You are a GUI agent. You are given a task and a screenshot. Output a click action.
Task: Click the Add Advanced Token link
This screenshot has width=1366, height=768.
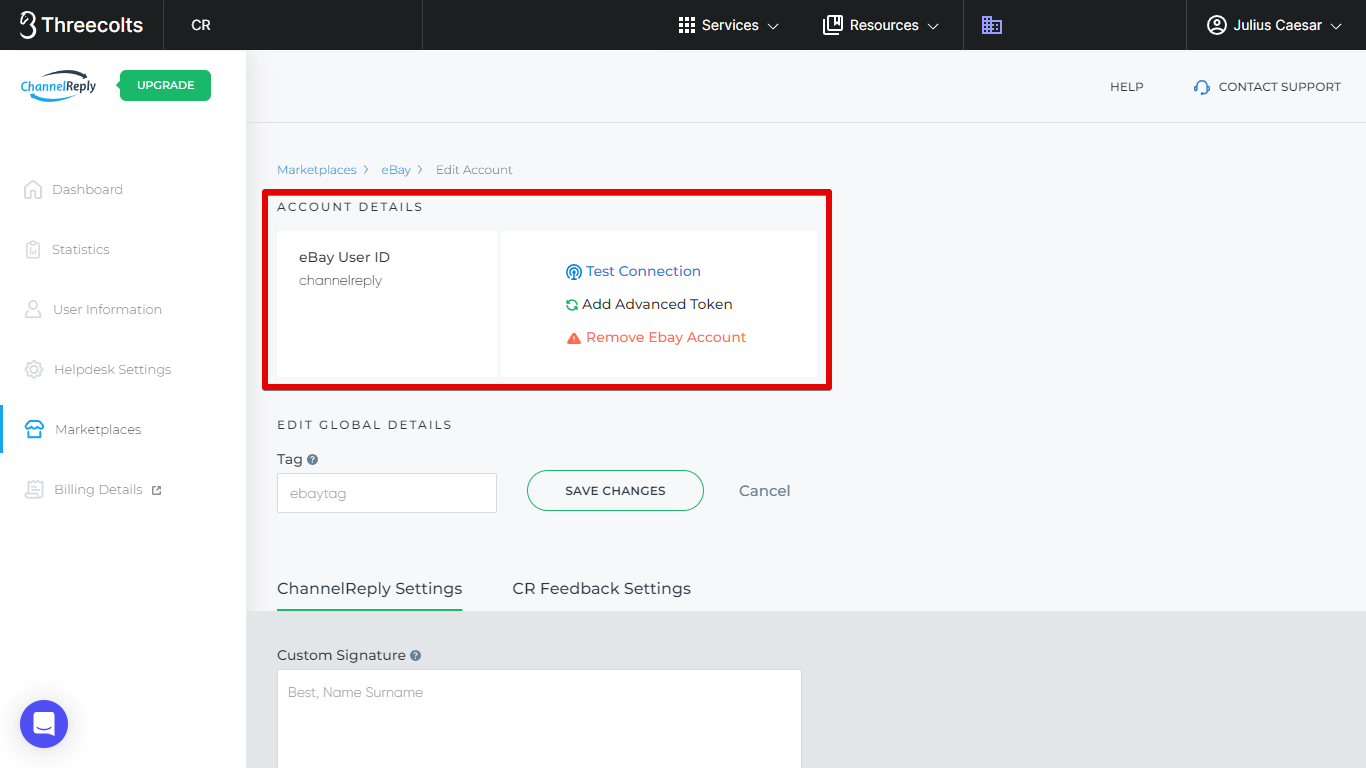(x=657, y=304)
